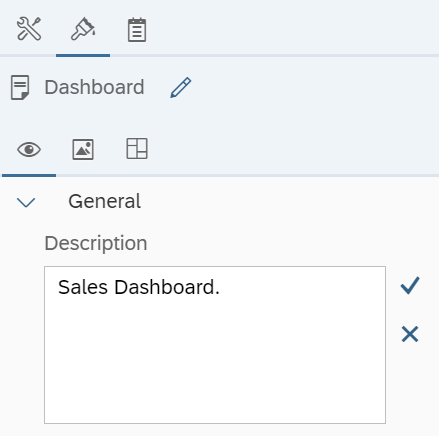Select the paintbrush styling tab
The height and width of the screenshot is (436, 439).
tap(83, 29)
